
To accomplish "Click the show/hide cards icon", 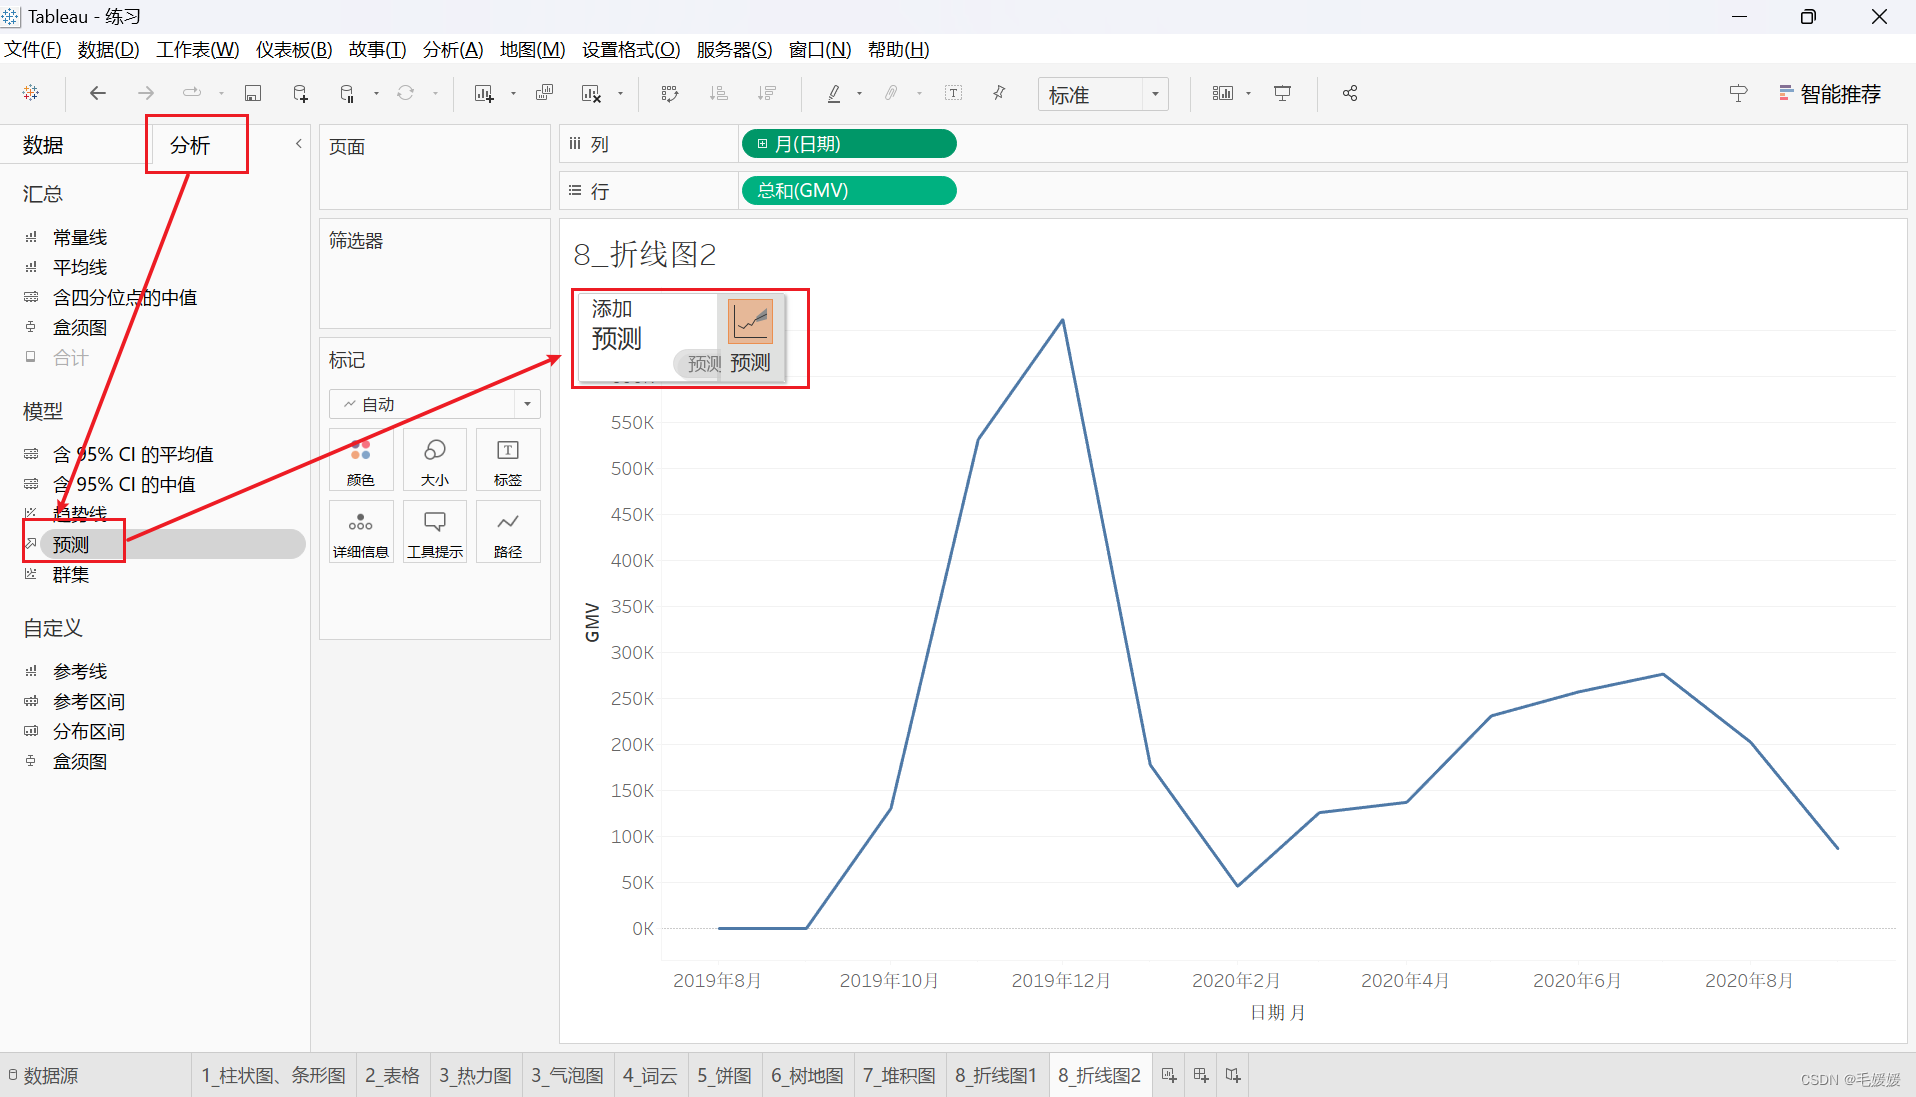I will point(1223,93).
